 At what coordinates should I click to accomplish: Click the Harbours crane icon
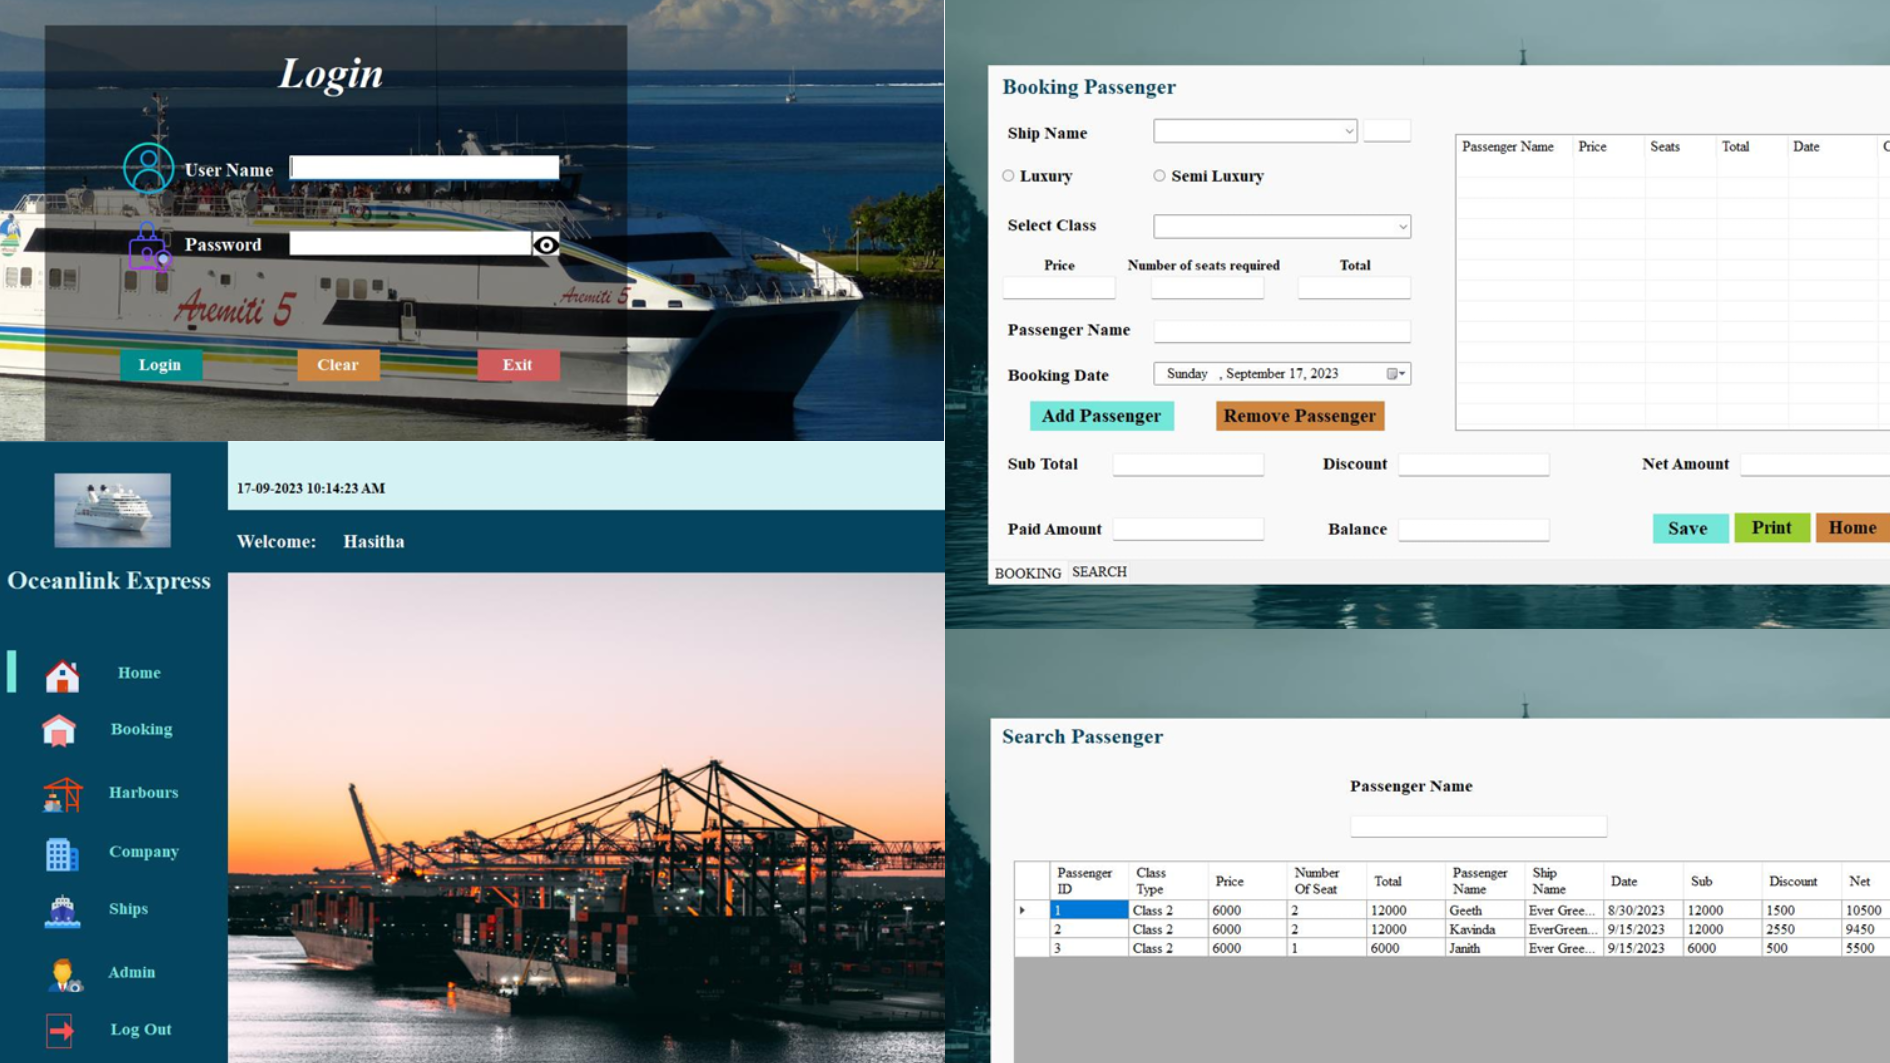pos(62,794)
